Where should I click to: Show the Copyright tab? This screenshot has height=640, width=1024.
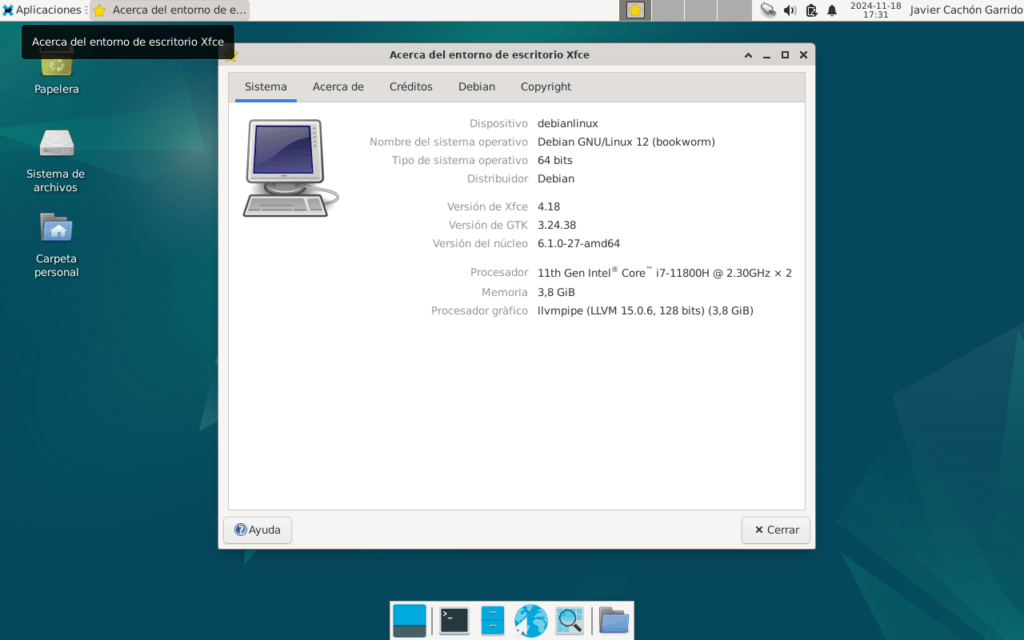pos(546,87)
